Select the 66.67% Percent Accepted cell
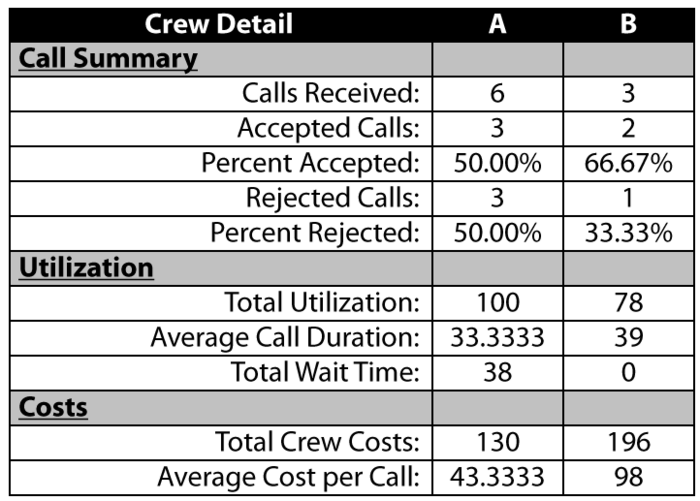 point(629,163)
